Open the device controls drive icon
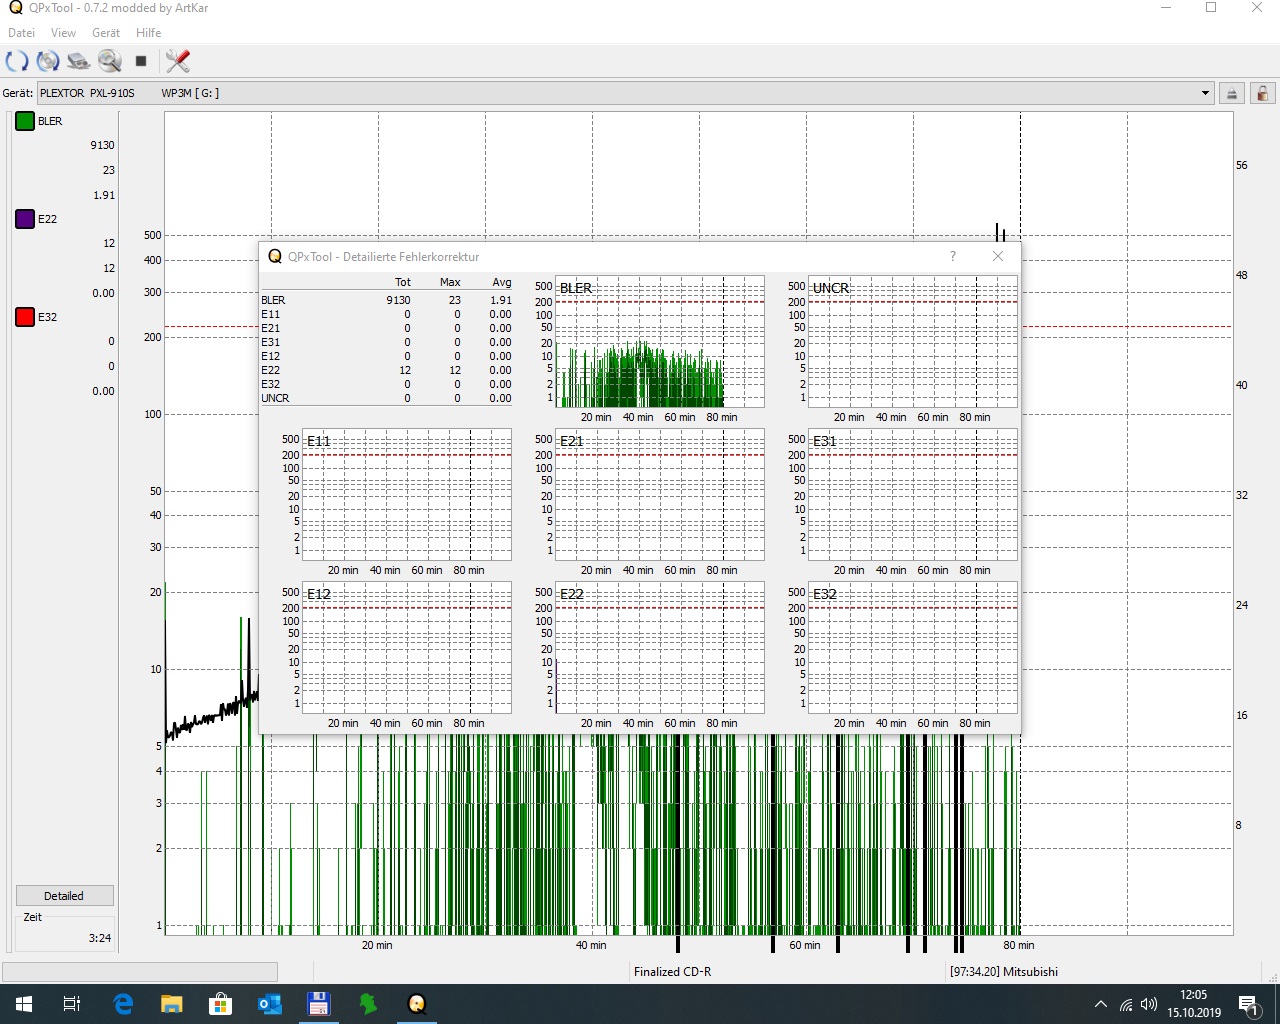This screenshot has height=1024, width=1280. [79, 61]
